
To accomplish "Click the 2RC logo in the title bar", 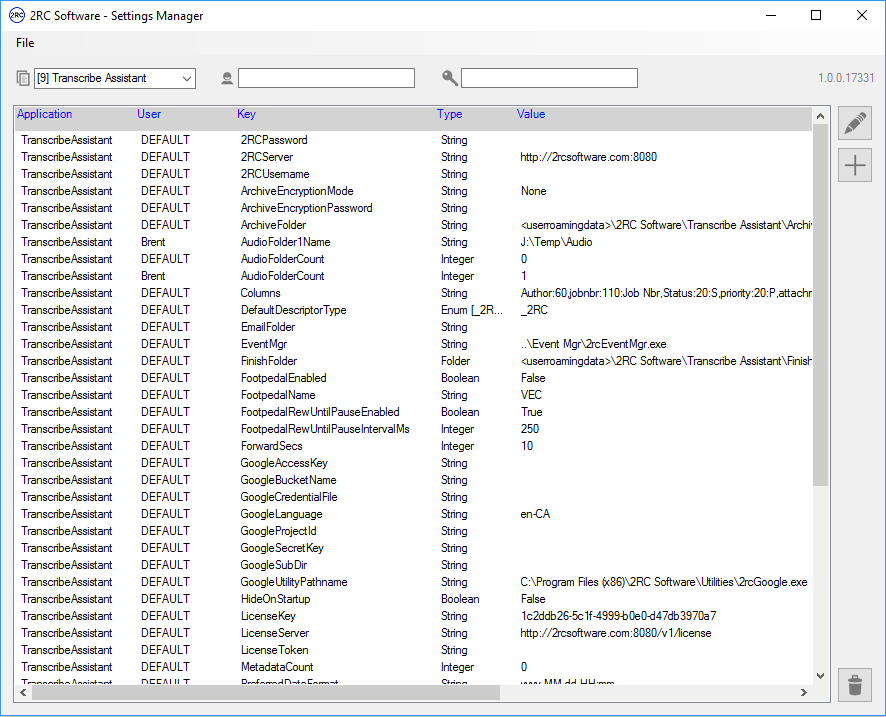I will 17,15.
